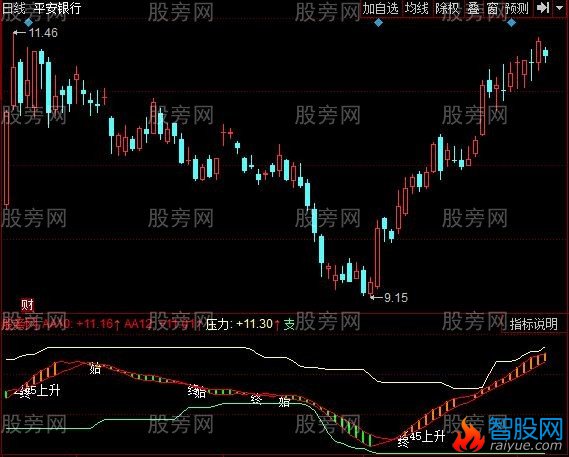
Task: Toggle 均线 moving averages display
Action: 416,8
